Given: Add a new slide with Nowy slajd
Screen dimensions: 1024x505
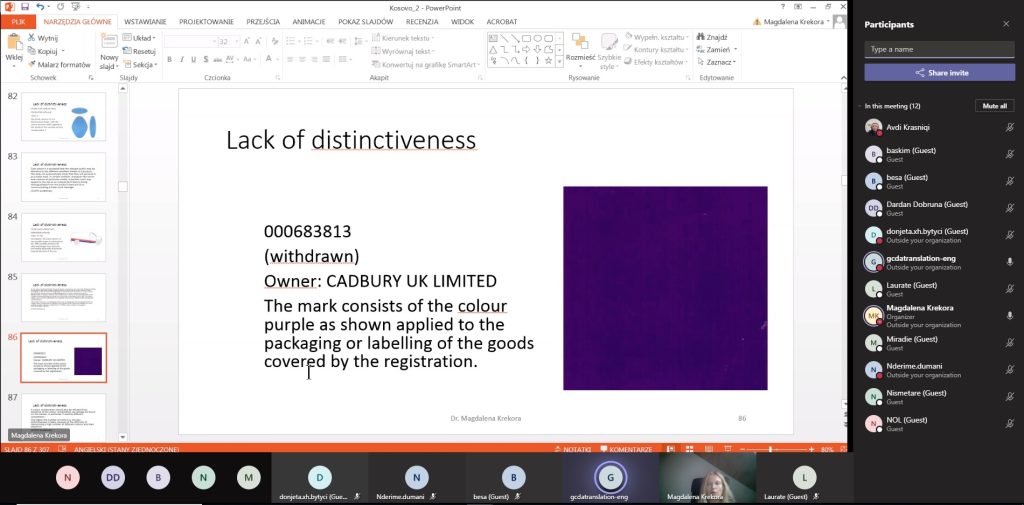Looking at the screenshot, I should point(109,53).
